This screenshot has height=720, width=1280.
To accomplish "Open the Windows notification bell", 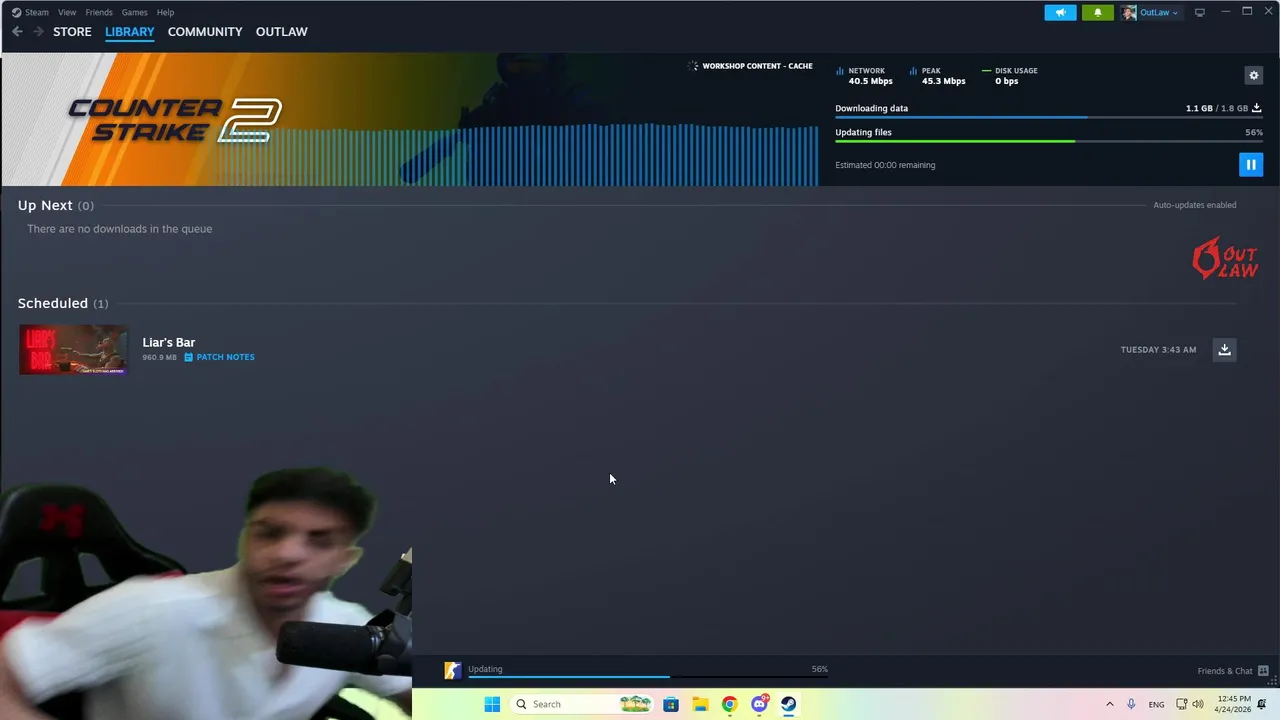I will click(x=1262, y=704).
